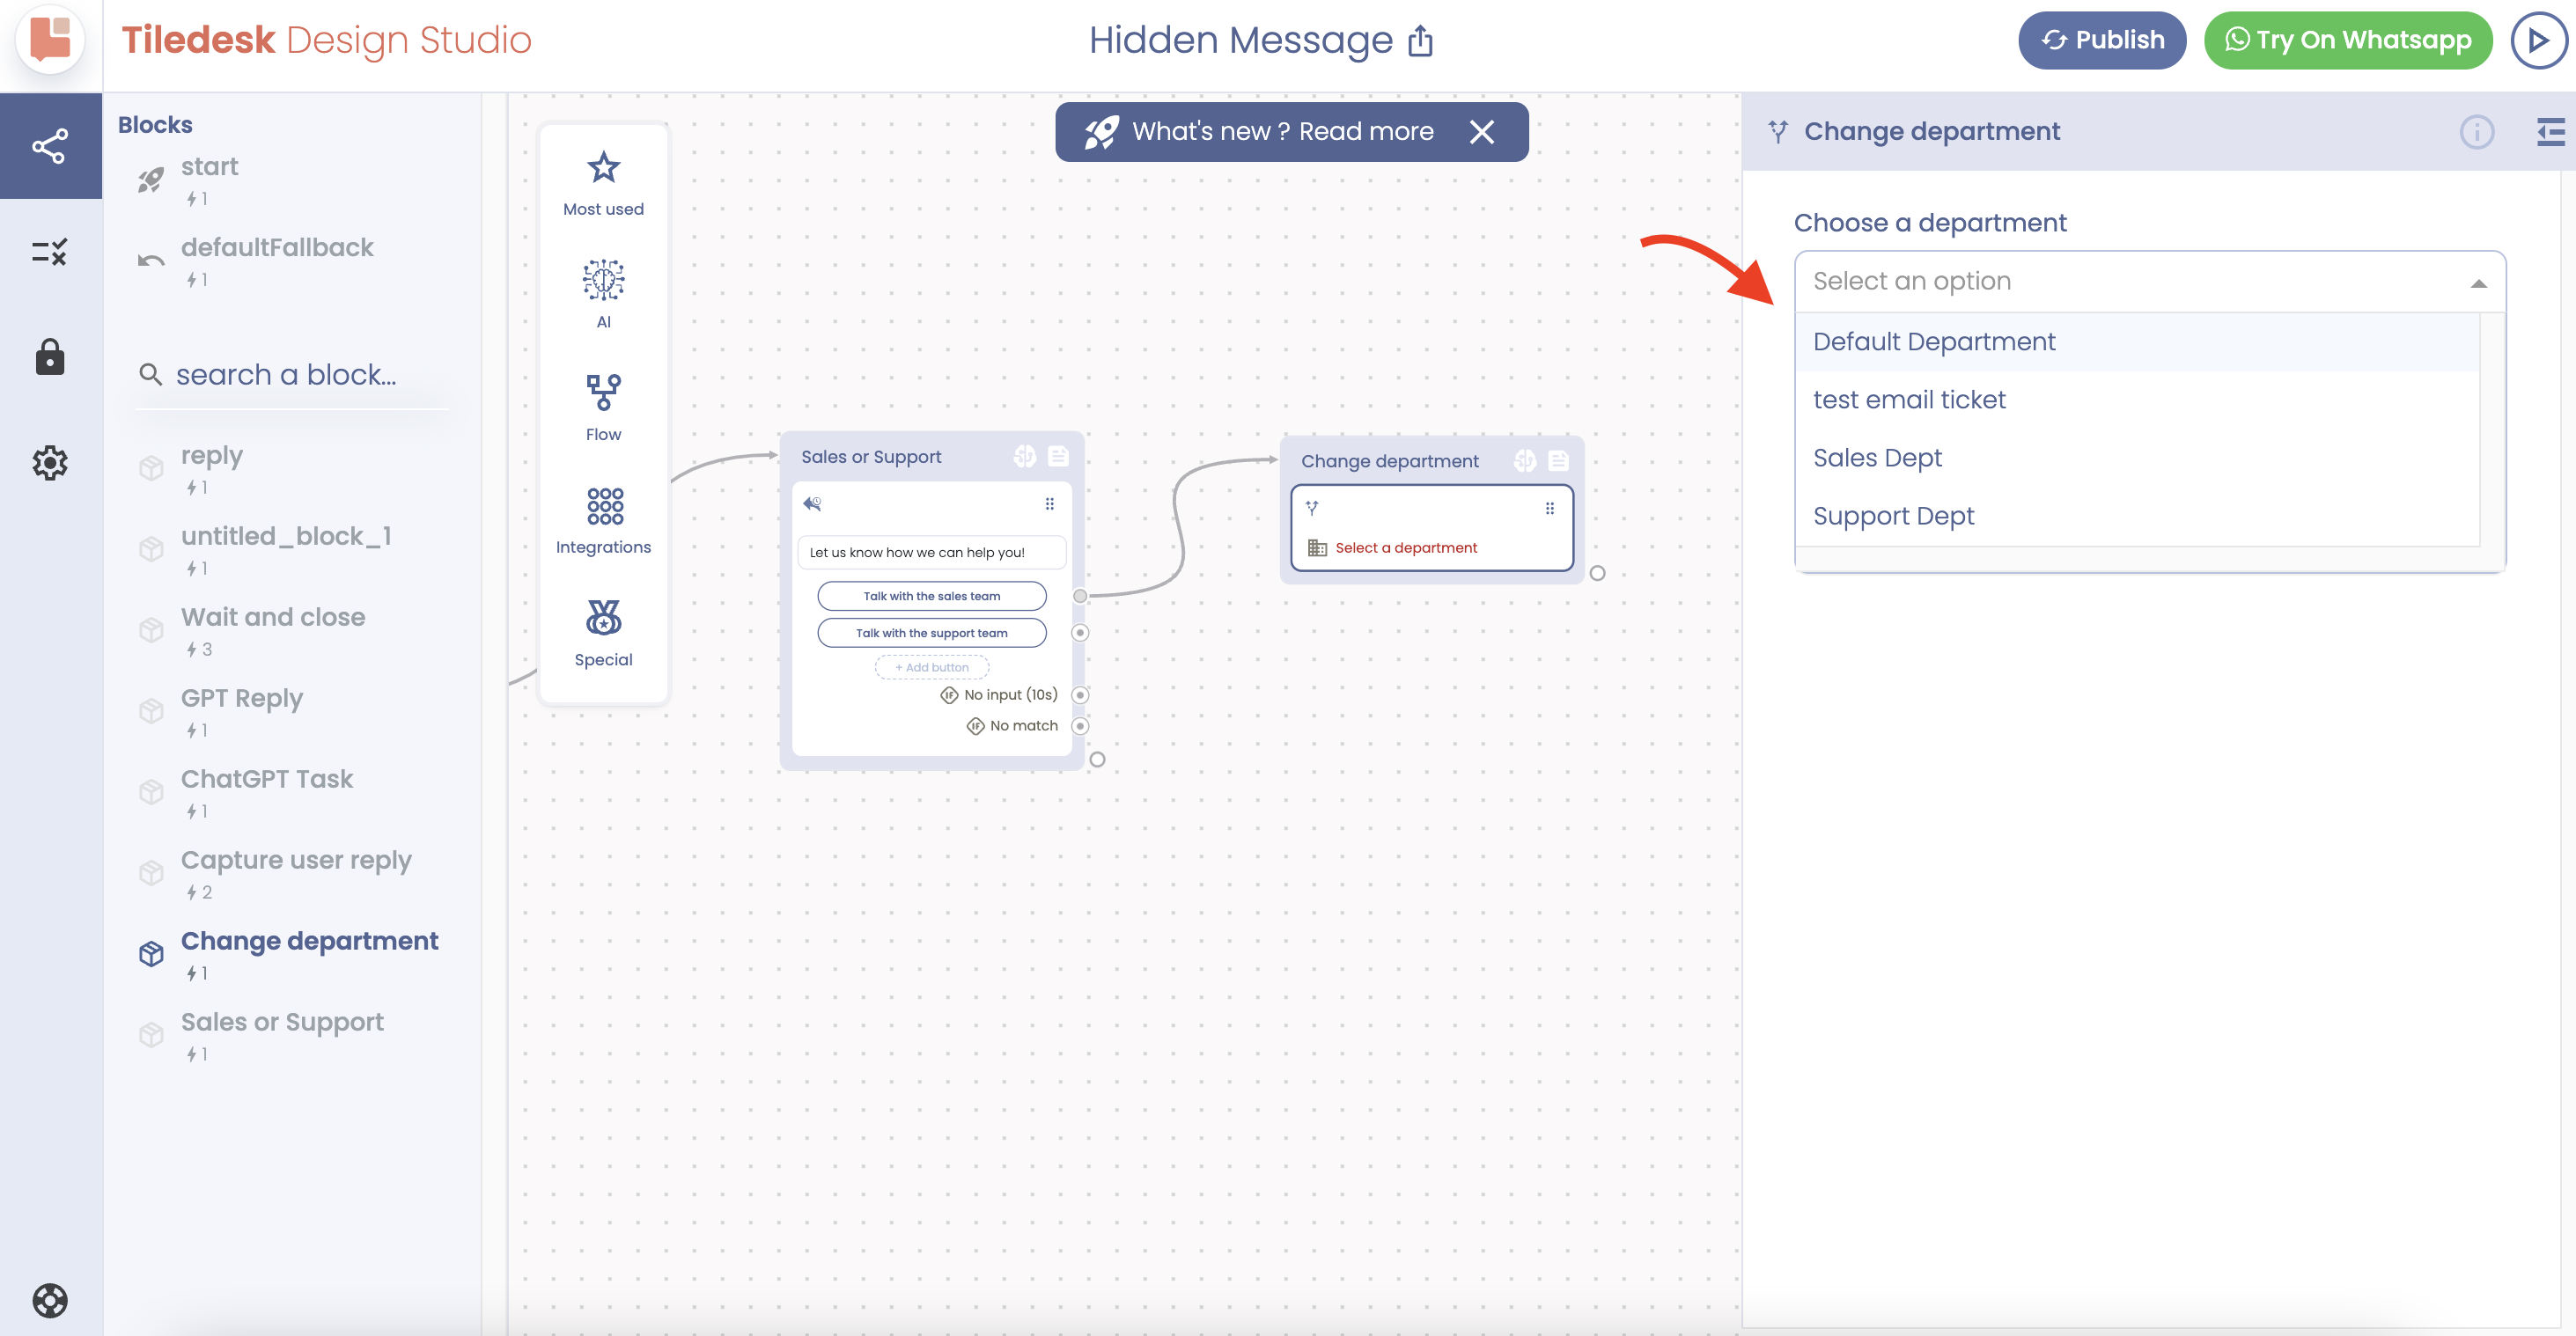Click Talk with the support team button
The height and width of the screenshot is (1336, 2576).
[931, 632]
